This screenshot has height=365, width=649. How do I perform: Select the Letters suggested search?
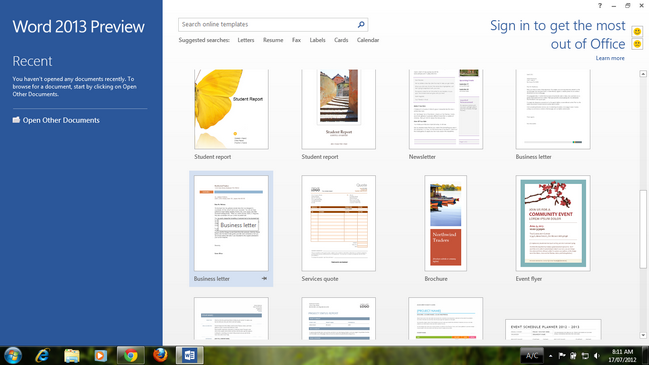(246, 40)
